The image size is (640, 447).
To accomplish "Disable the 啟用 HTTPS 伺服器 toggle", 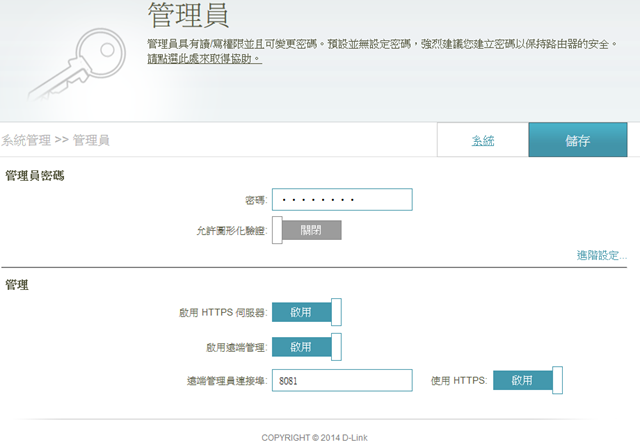I will tap(307, 312).
